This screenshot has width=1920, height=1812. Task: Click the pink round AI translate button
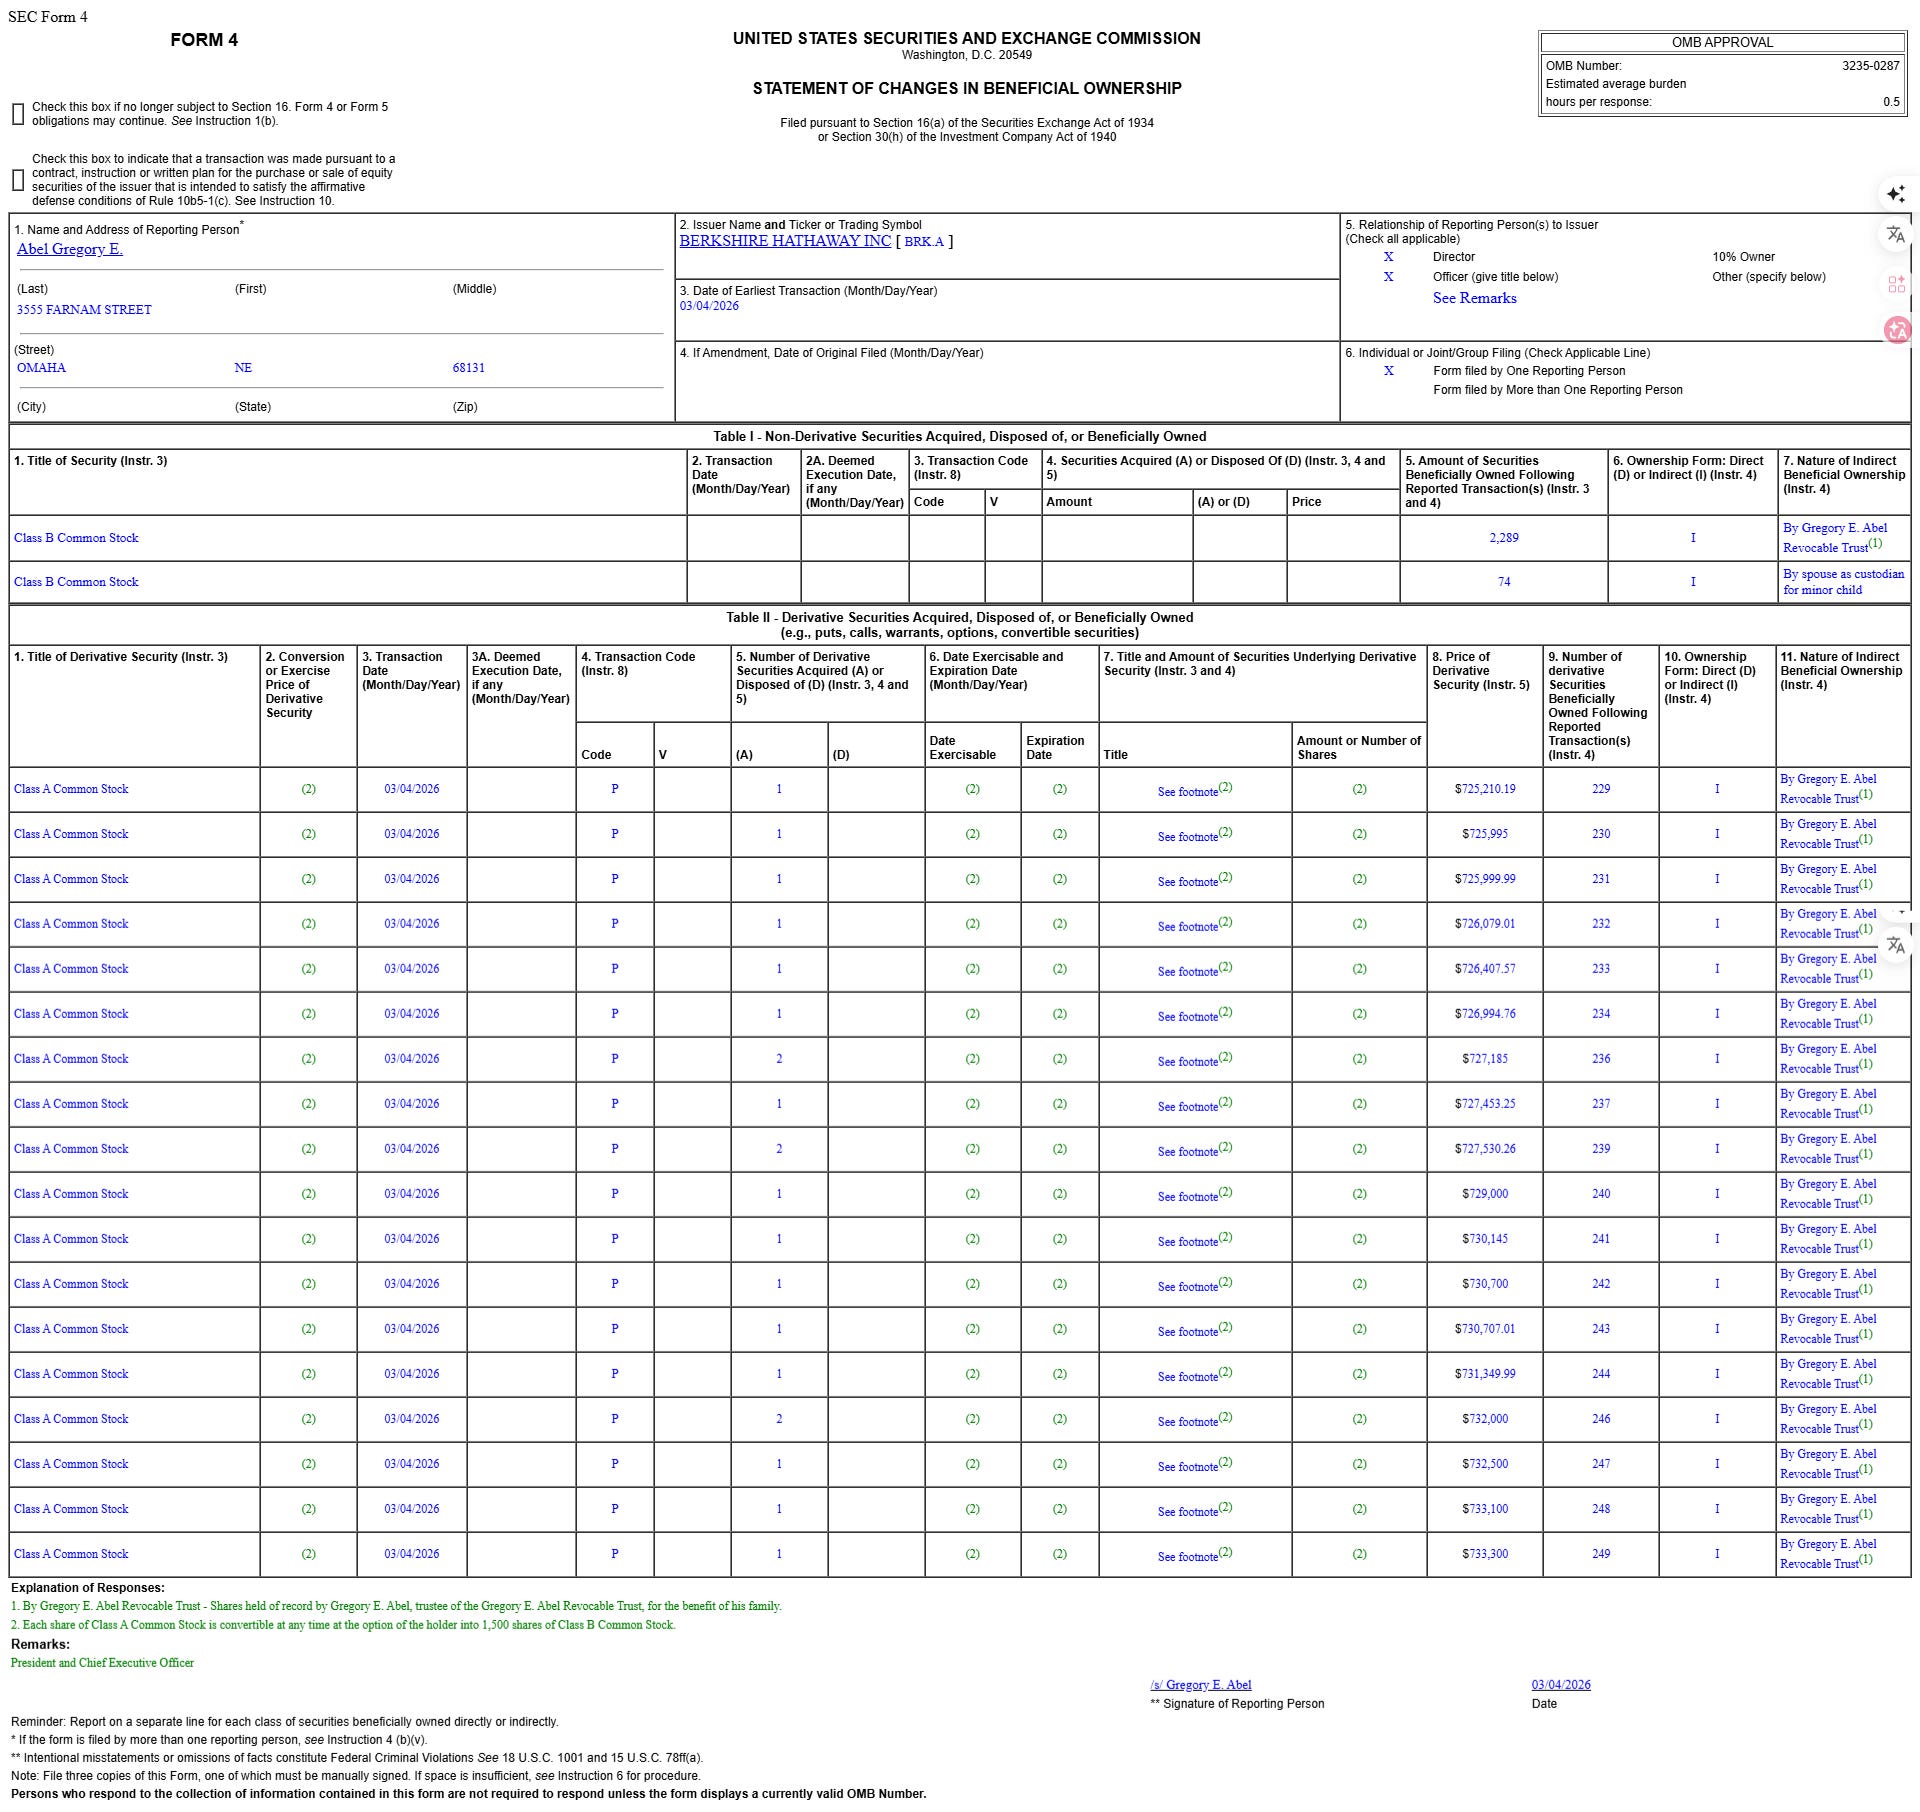pos(1896,330)
